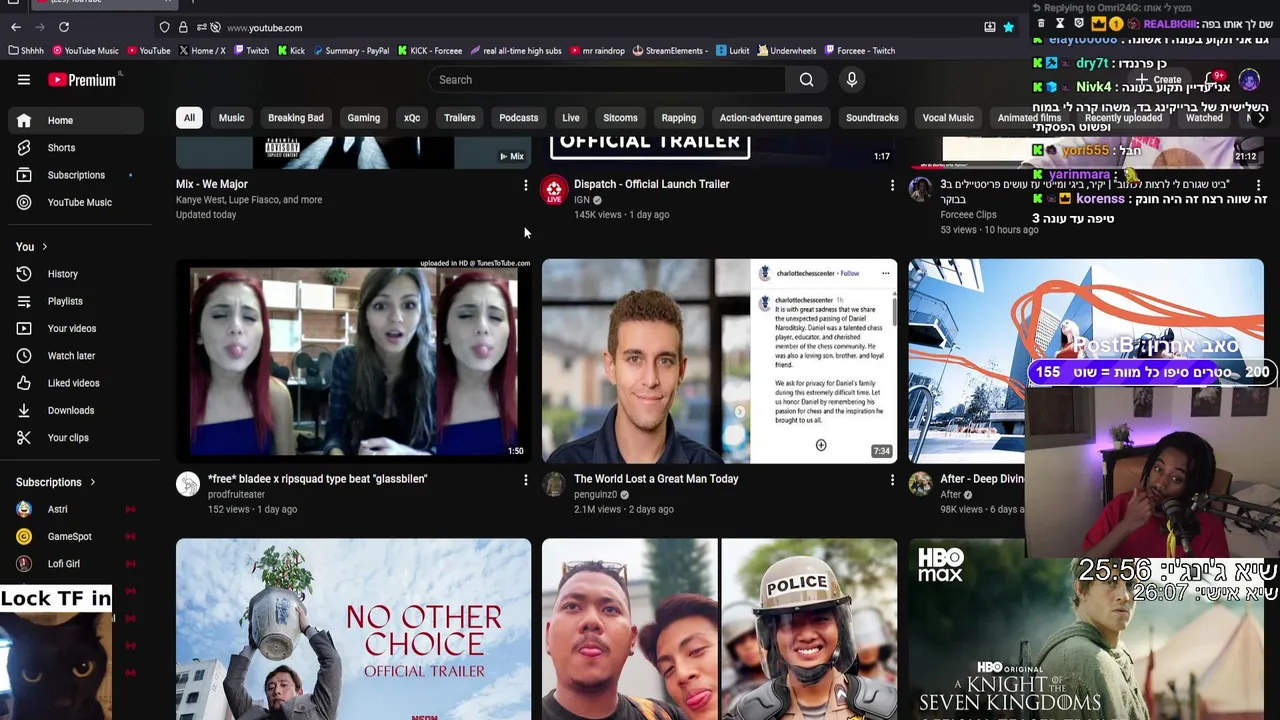
Task: Click the After channel avatar
Action: 920,485
